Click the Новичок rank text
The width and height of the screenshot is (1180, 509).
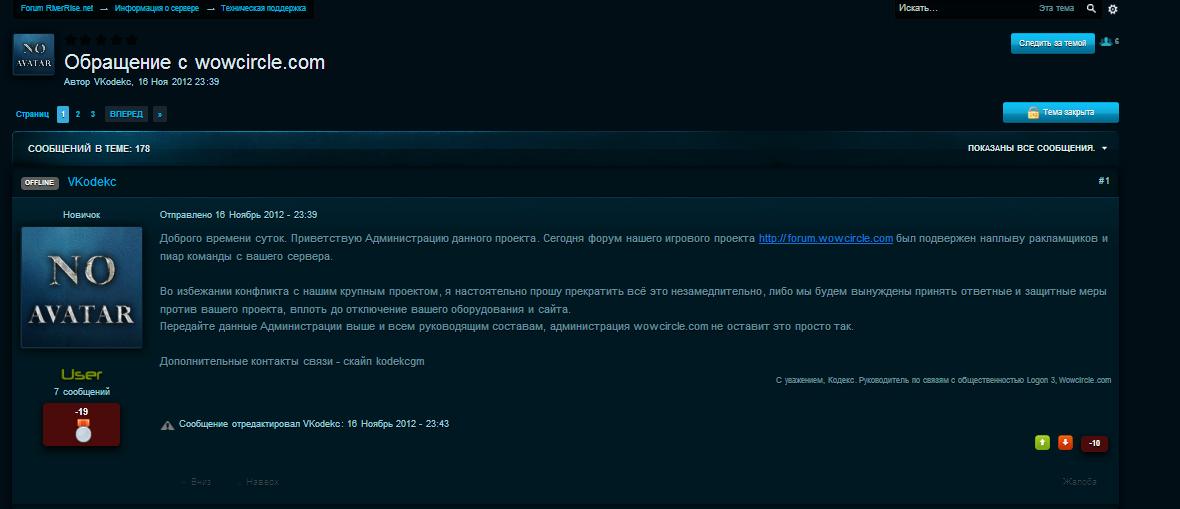click(x=81, y=215)
